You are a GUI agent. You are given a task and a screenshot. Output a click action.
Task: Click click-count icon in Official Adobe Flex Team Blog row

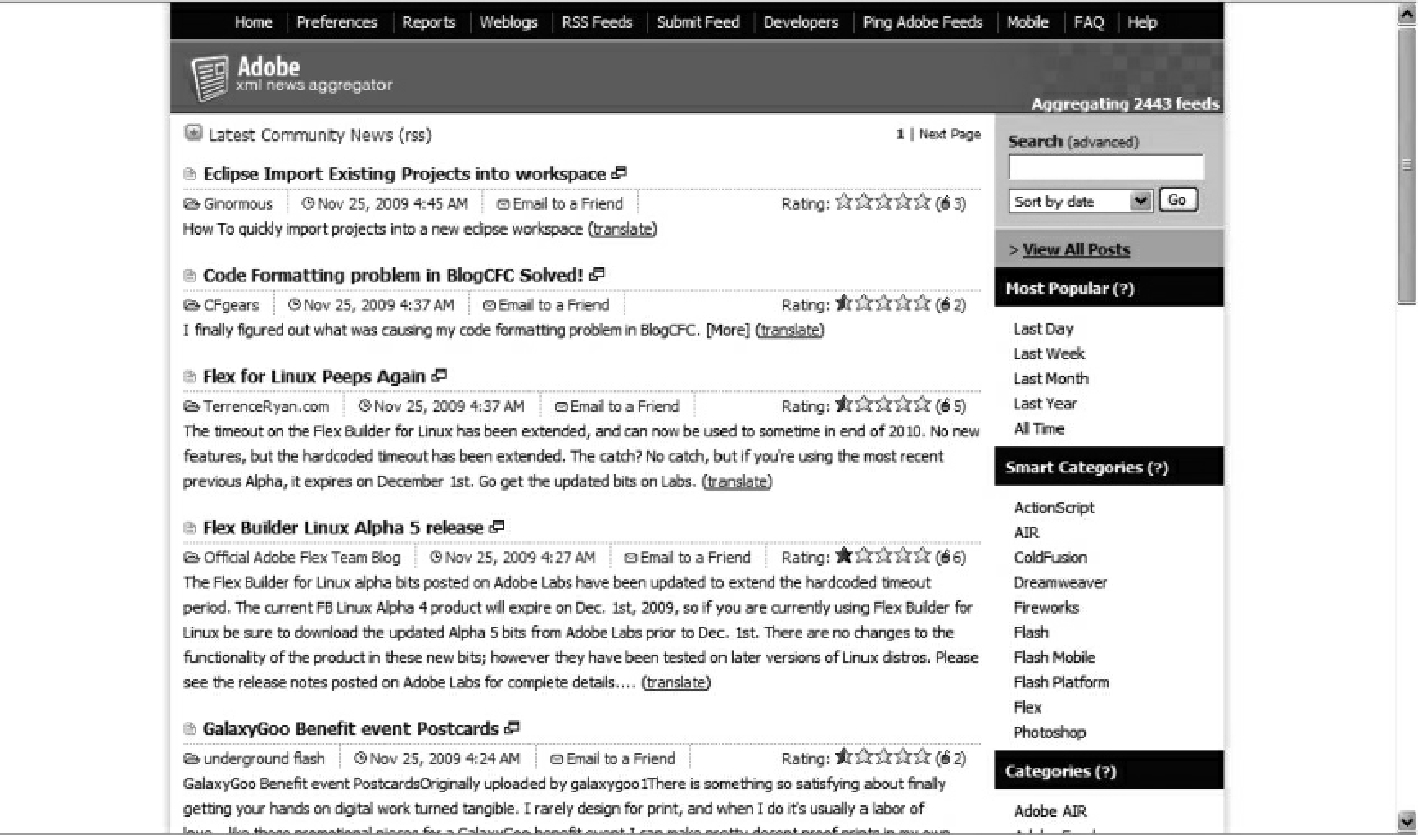[x=946, y=558]
